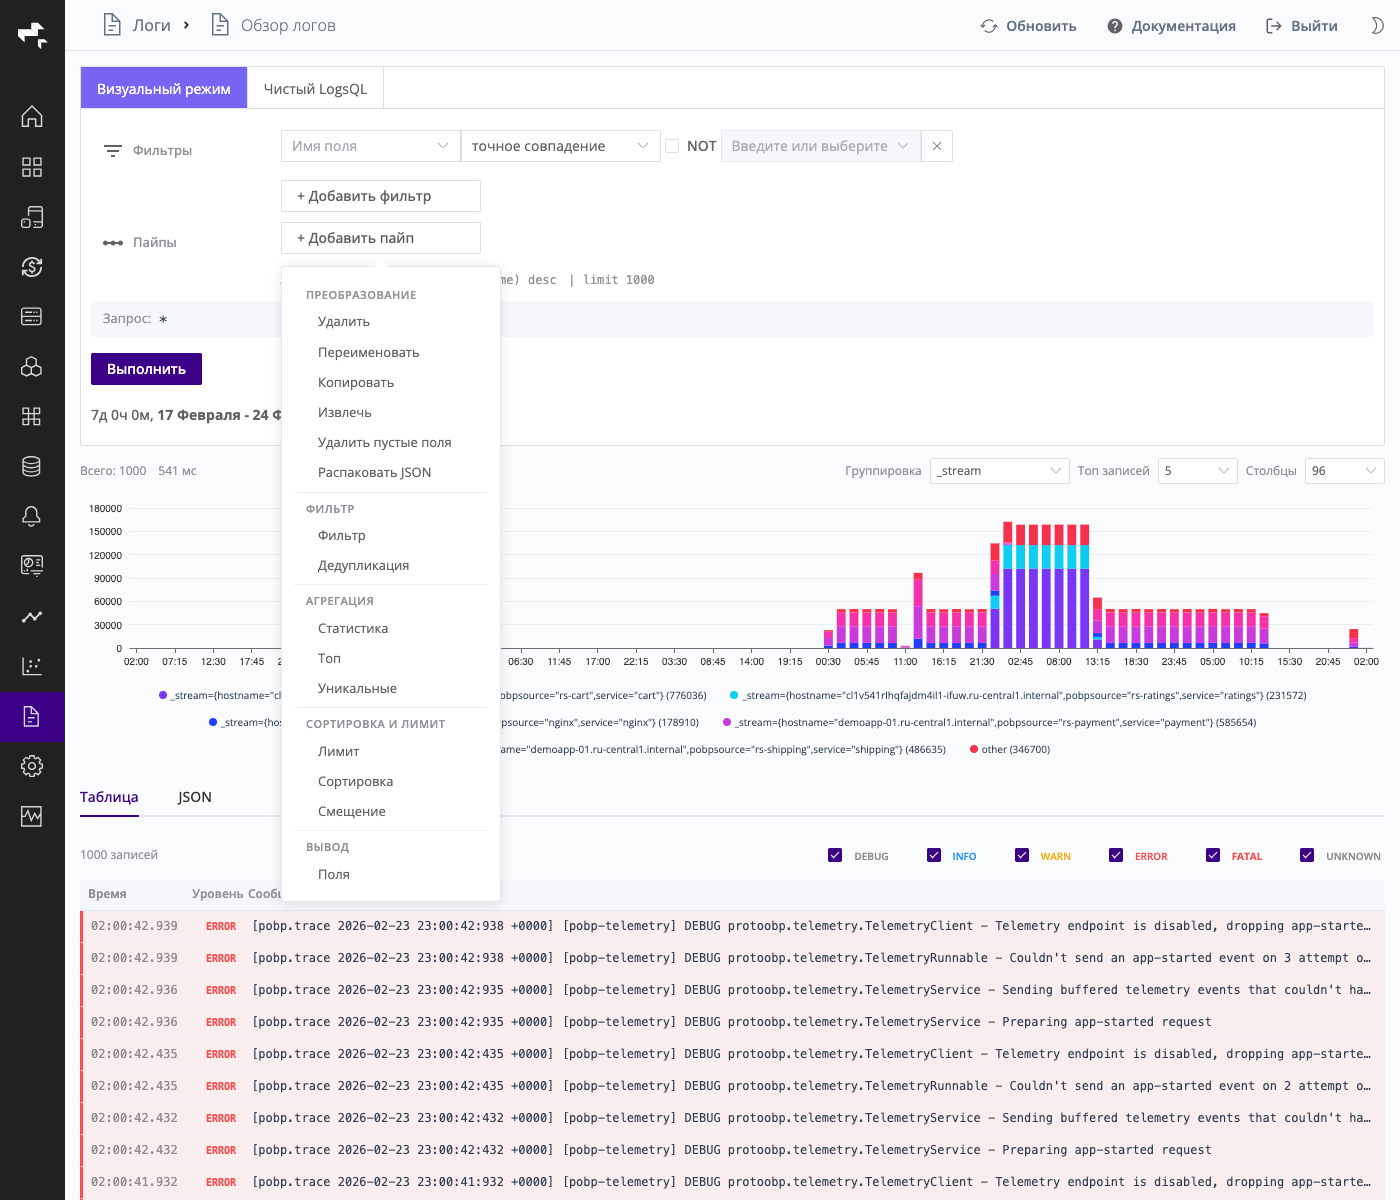Uncheck the FATAL level checkbox

1213,855
